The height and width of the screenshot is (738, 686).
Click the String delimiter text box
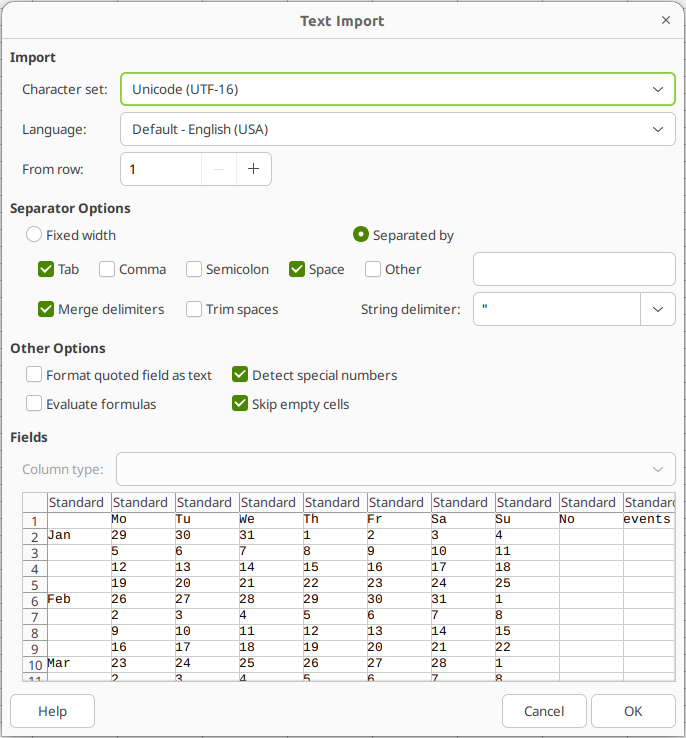557,309
